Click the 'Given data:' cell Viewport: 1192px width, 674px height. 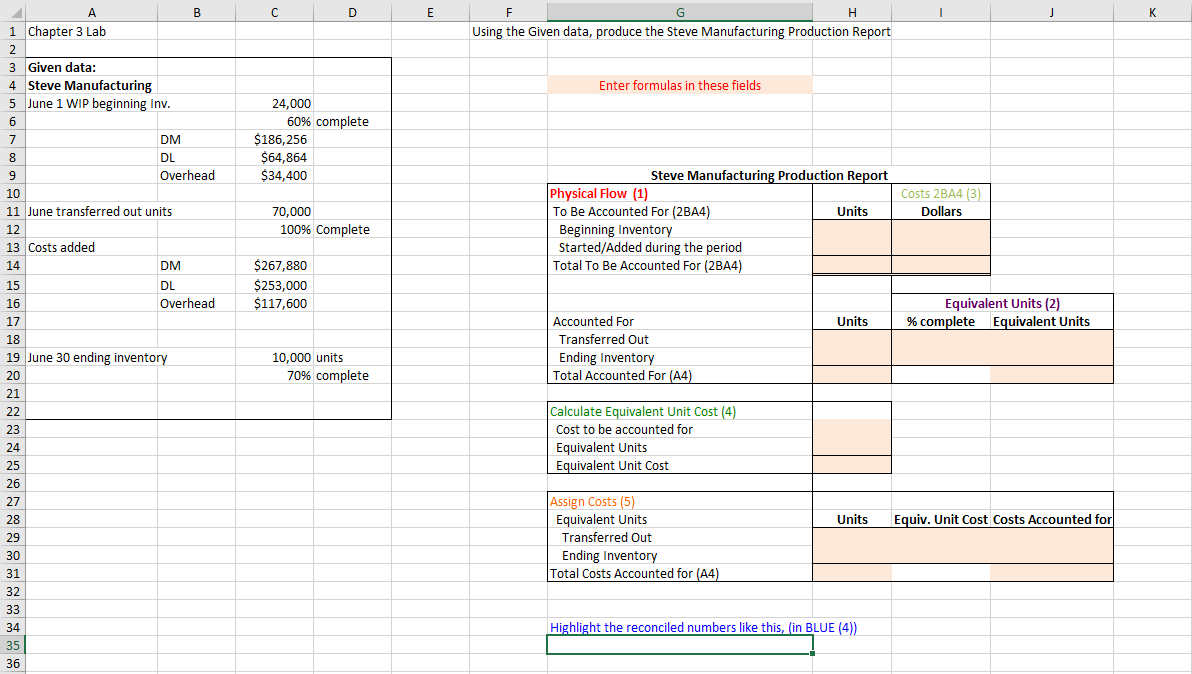[x=91, y=67]
